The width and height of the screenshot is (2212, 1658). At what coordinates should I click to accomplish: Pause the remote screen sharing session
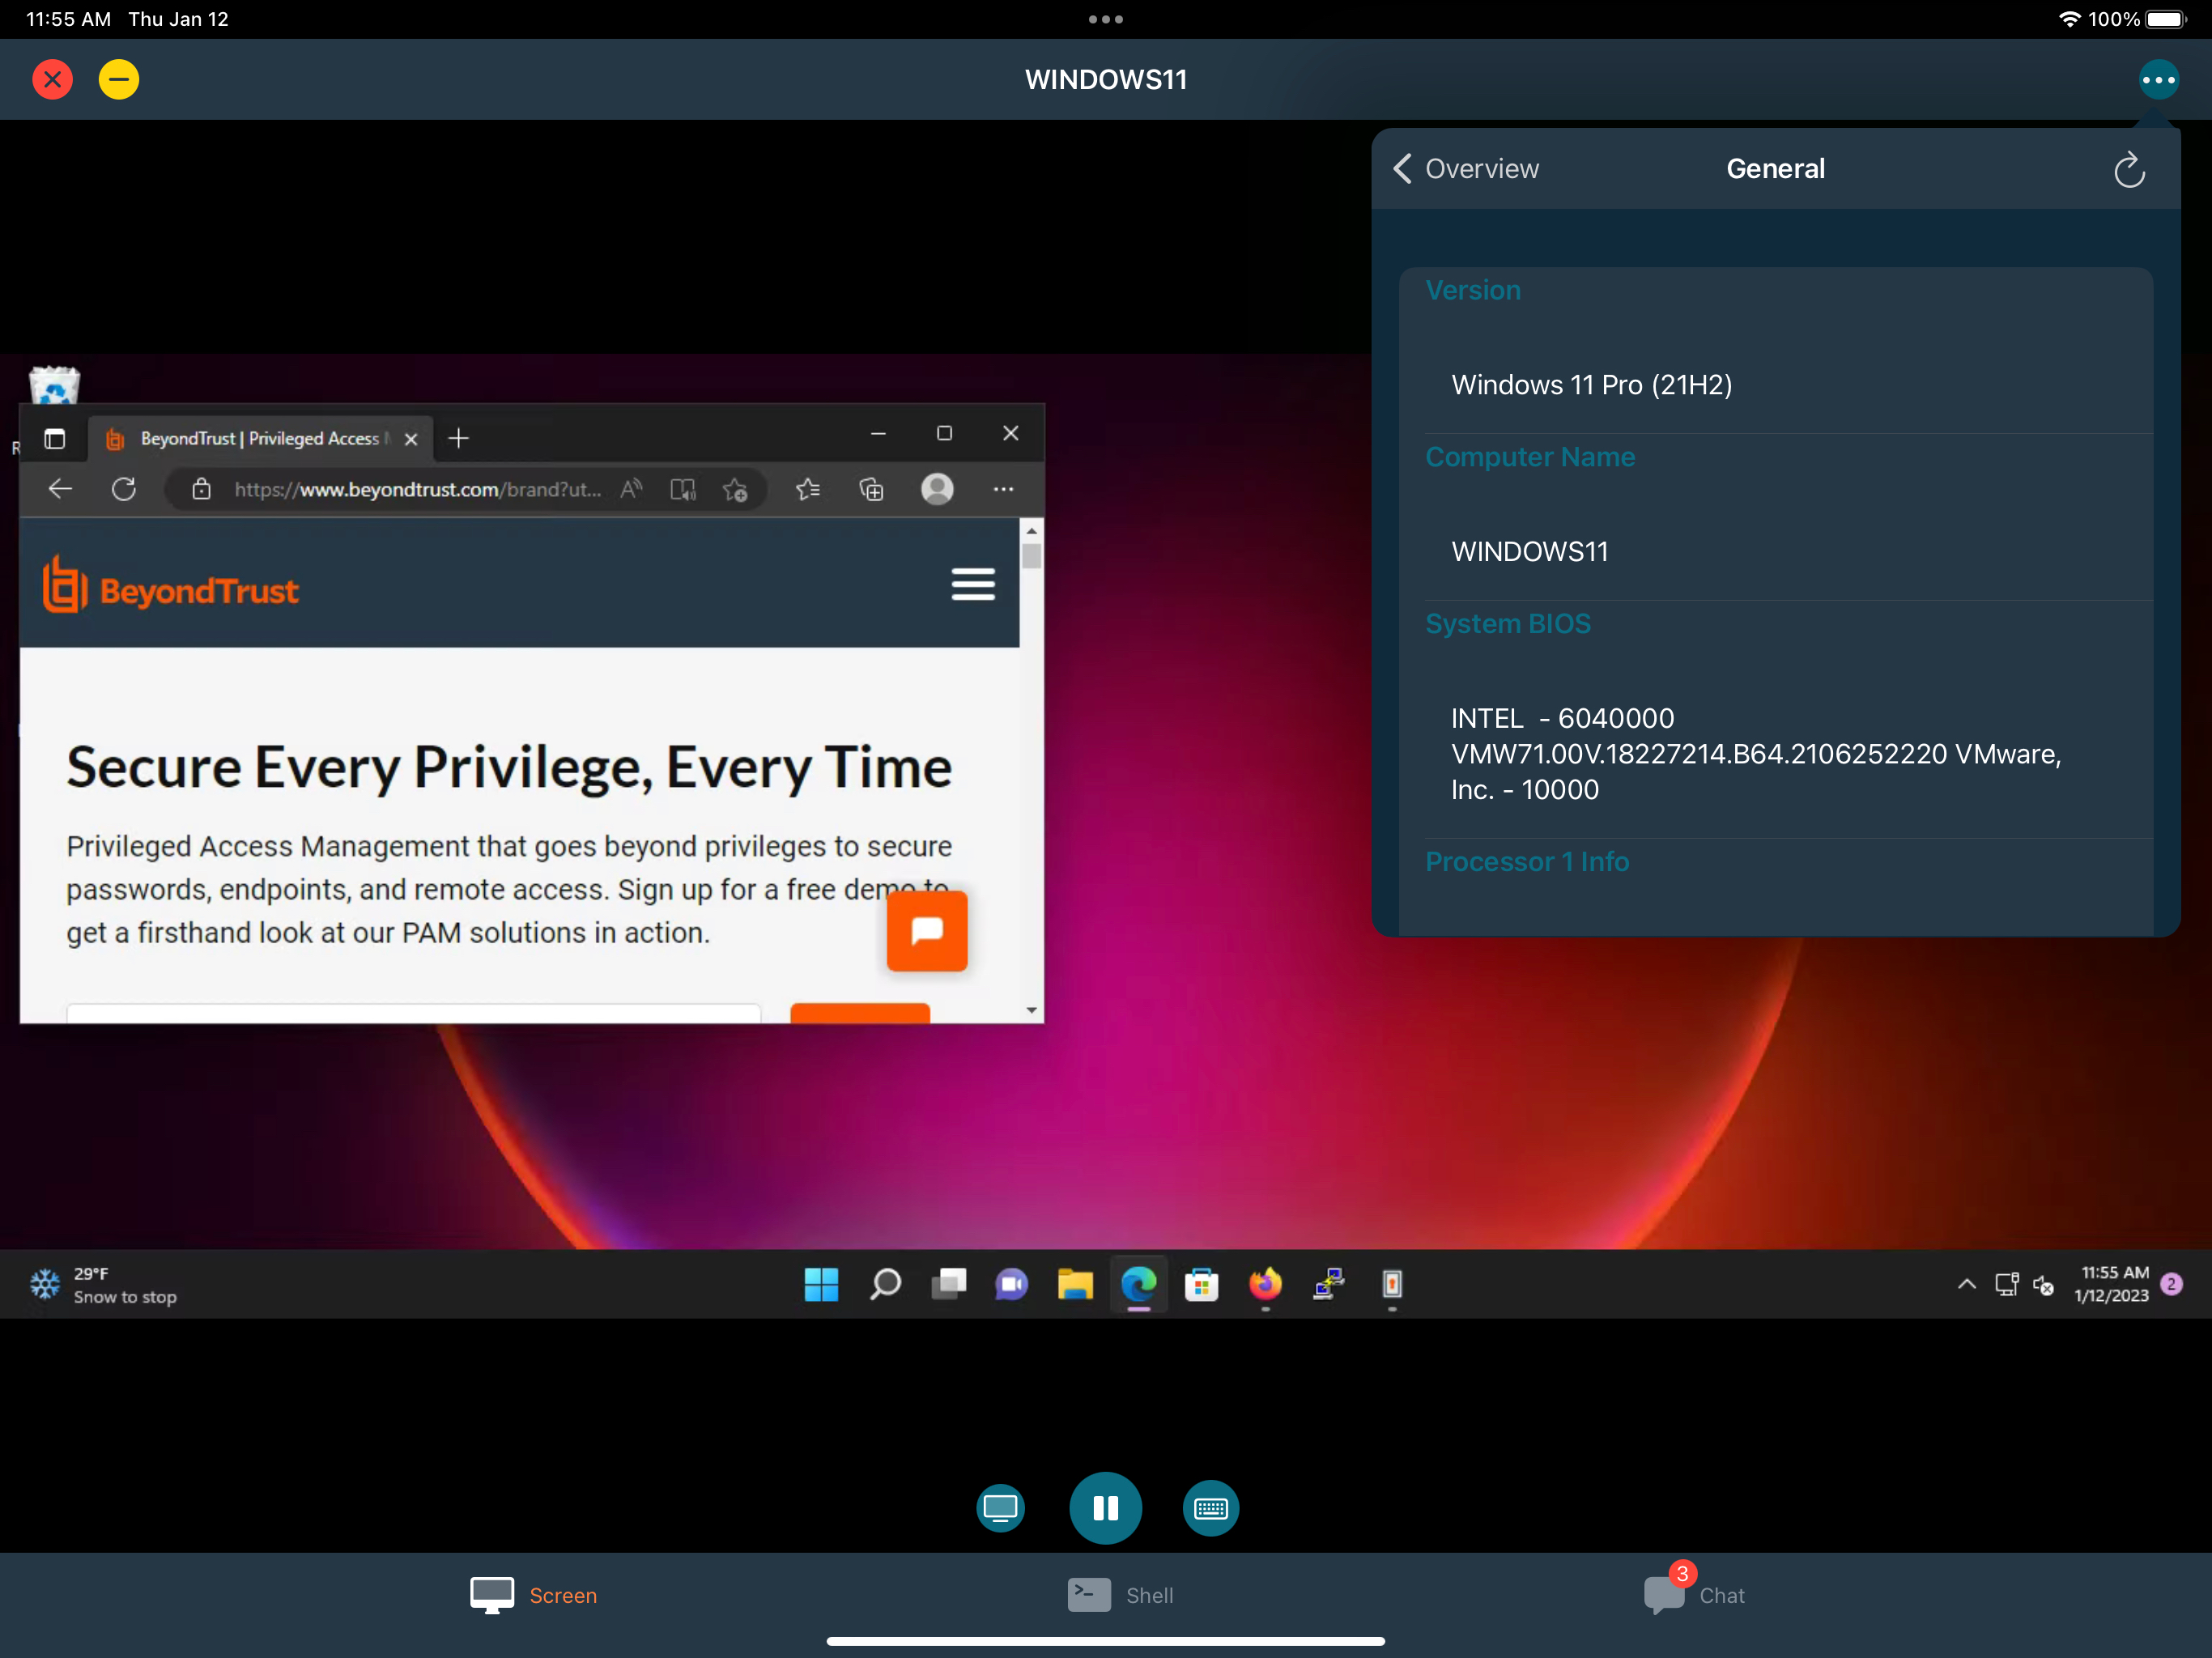point(1105,1507)
